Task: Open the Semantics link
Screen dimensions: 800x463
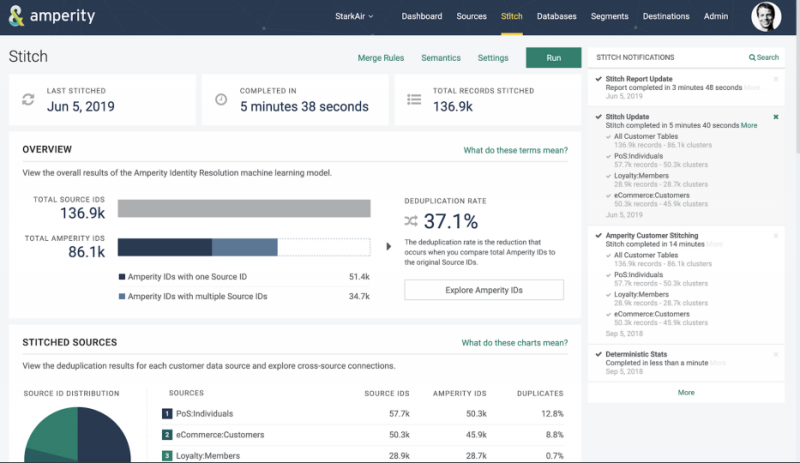Action: (441, 58)
